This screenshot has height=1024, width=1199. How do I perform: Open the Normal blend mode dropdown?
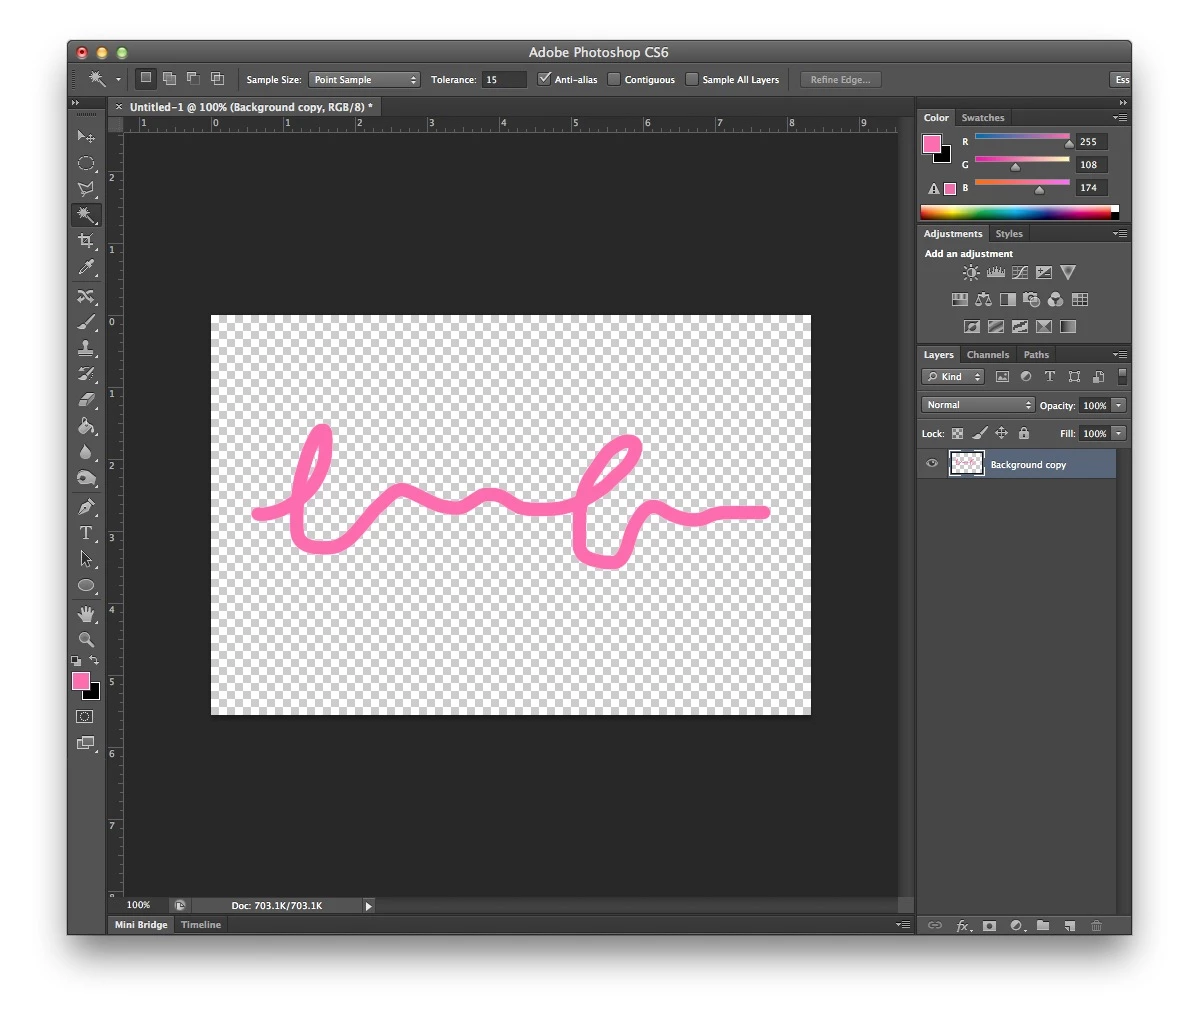[x=978, y=405]
